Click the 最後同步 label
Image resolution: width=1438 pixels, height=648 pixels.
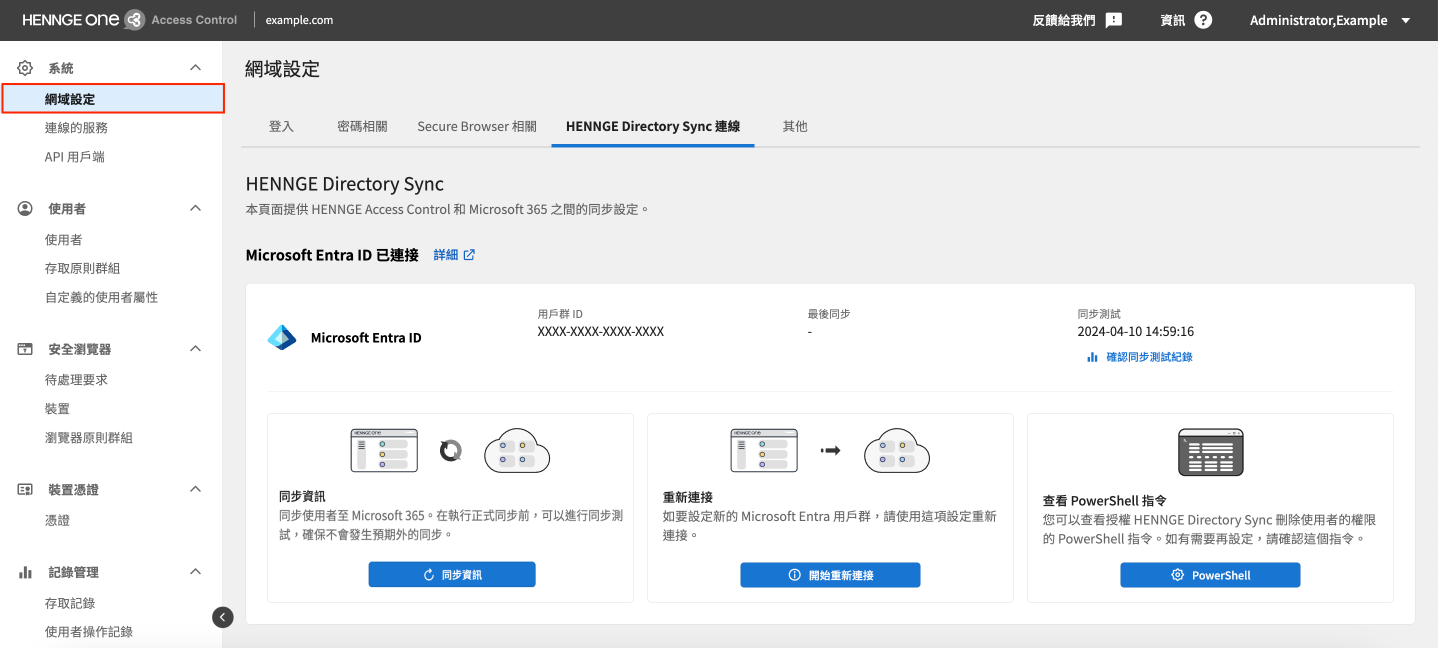[829, 314]
